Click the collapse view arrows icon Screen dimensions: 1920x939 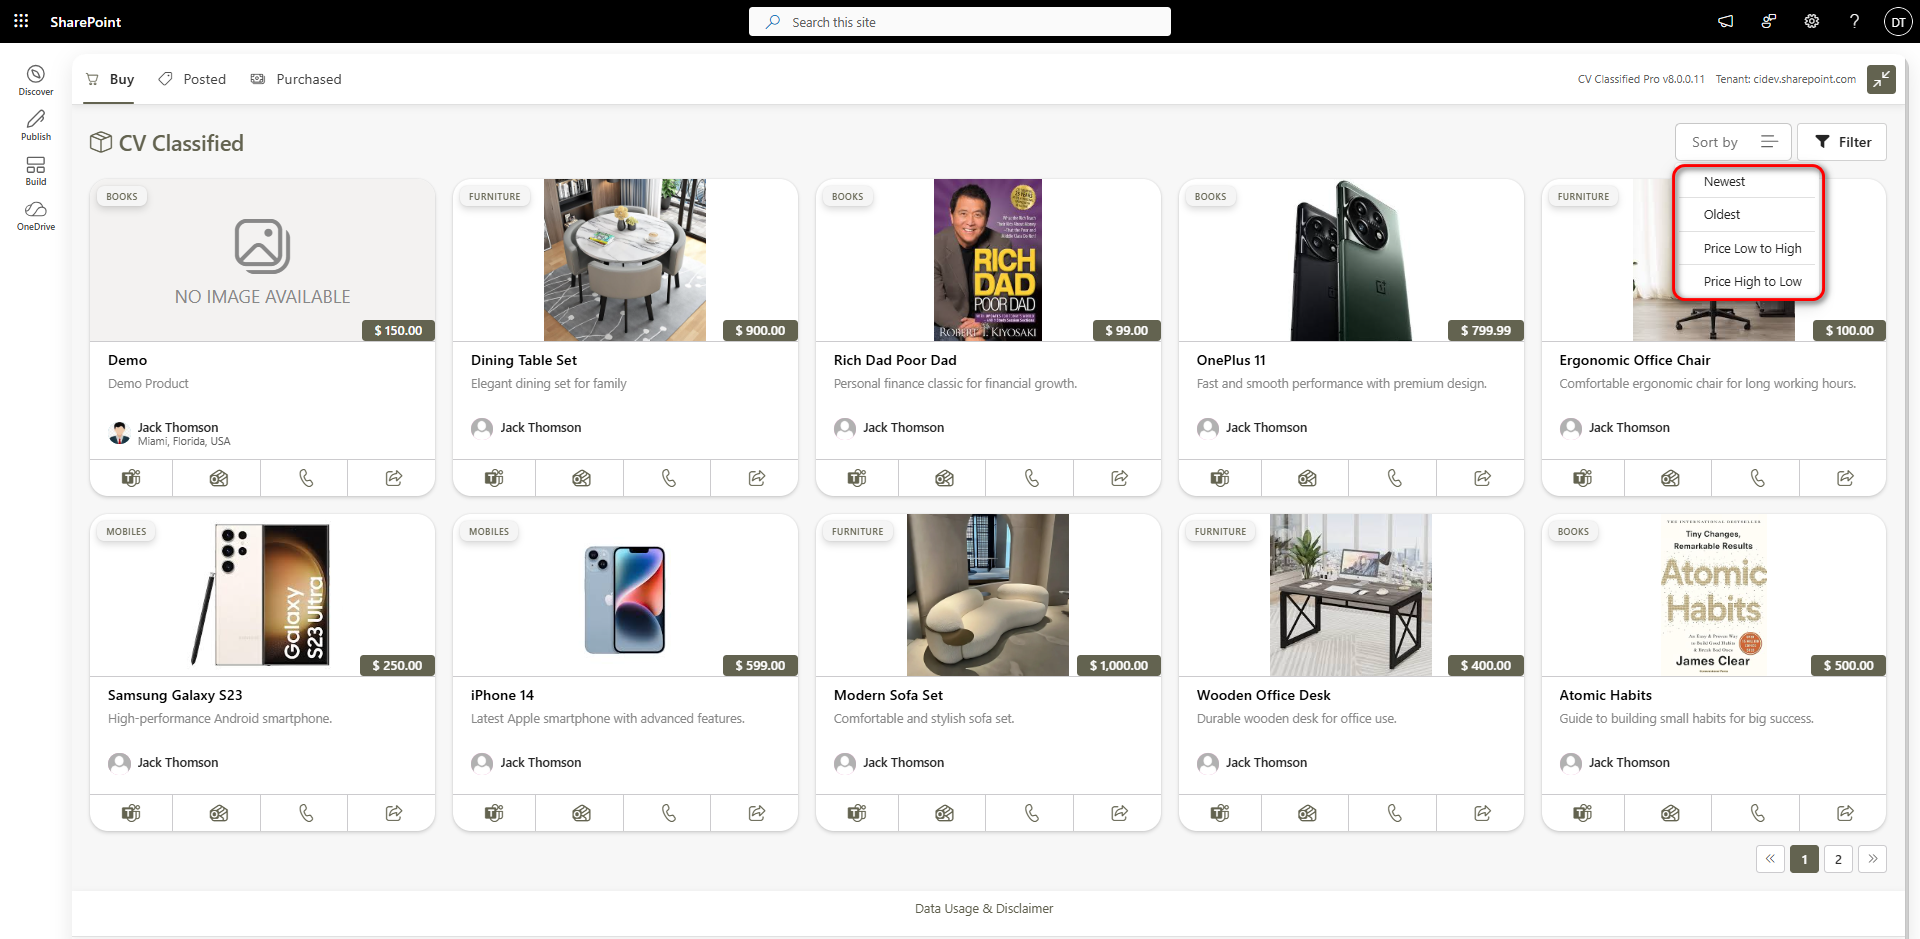click(1881, 79)
